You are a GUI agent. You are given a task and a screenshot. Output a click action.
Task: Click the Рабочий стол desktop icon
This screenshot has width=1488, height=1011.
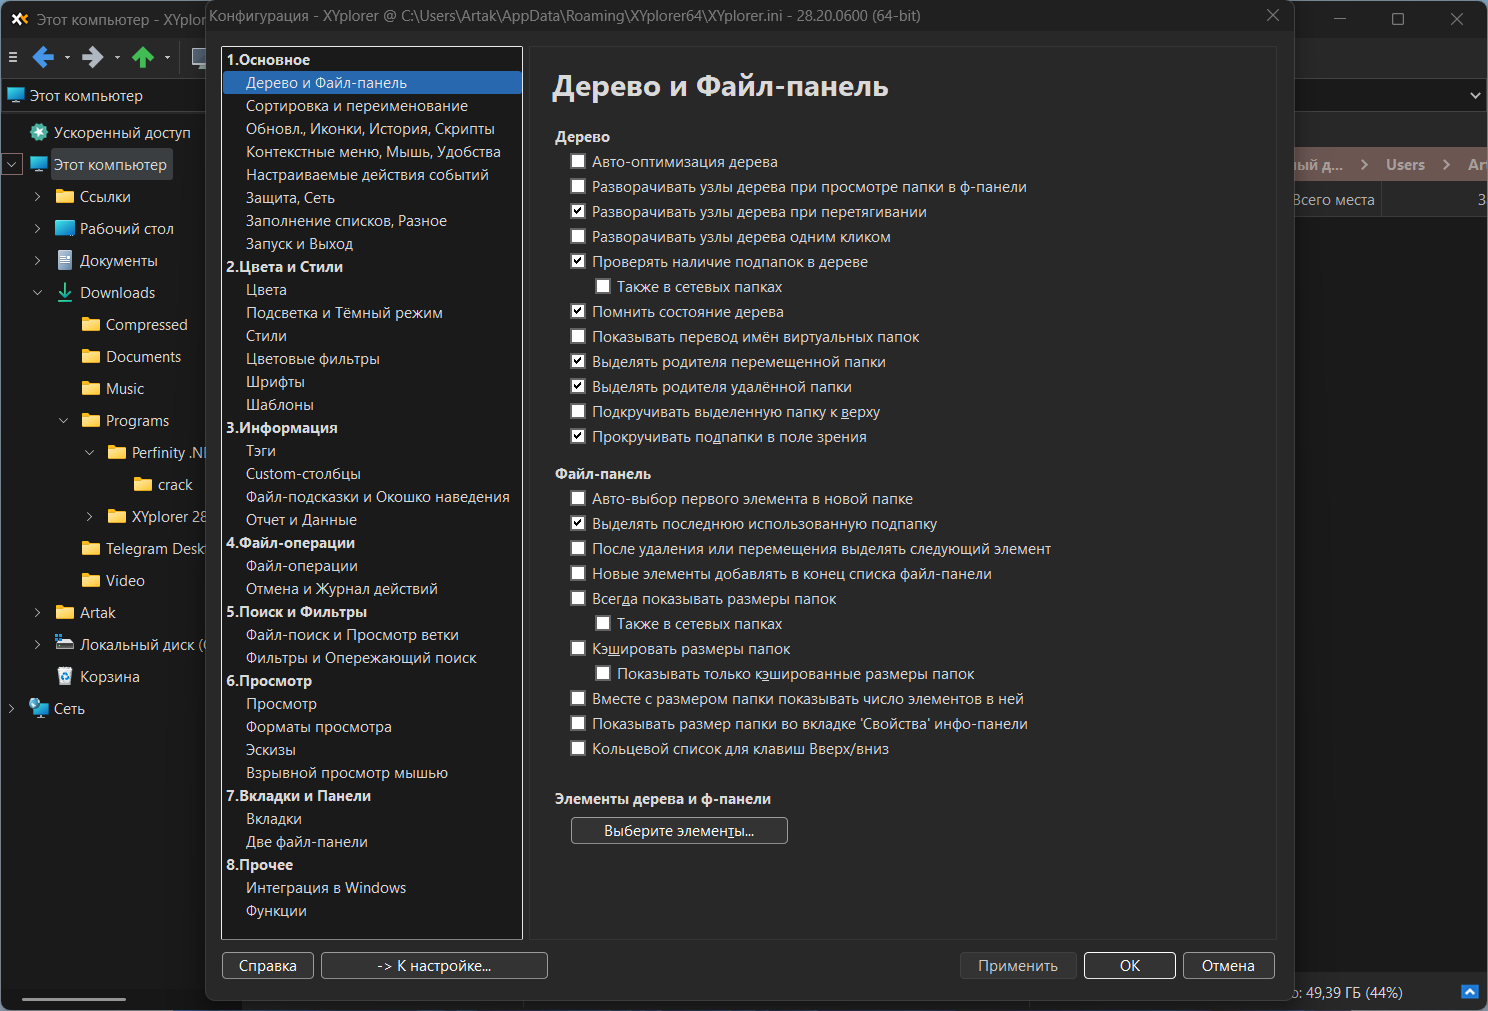point(65,228)
